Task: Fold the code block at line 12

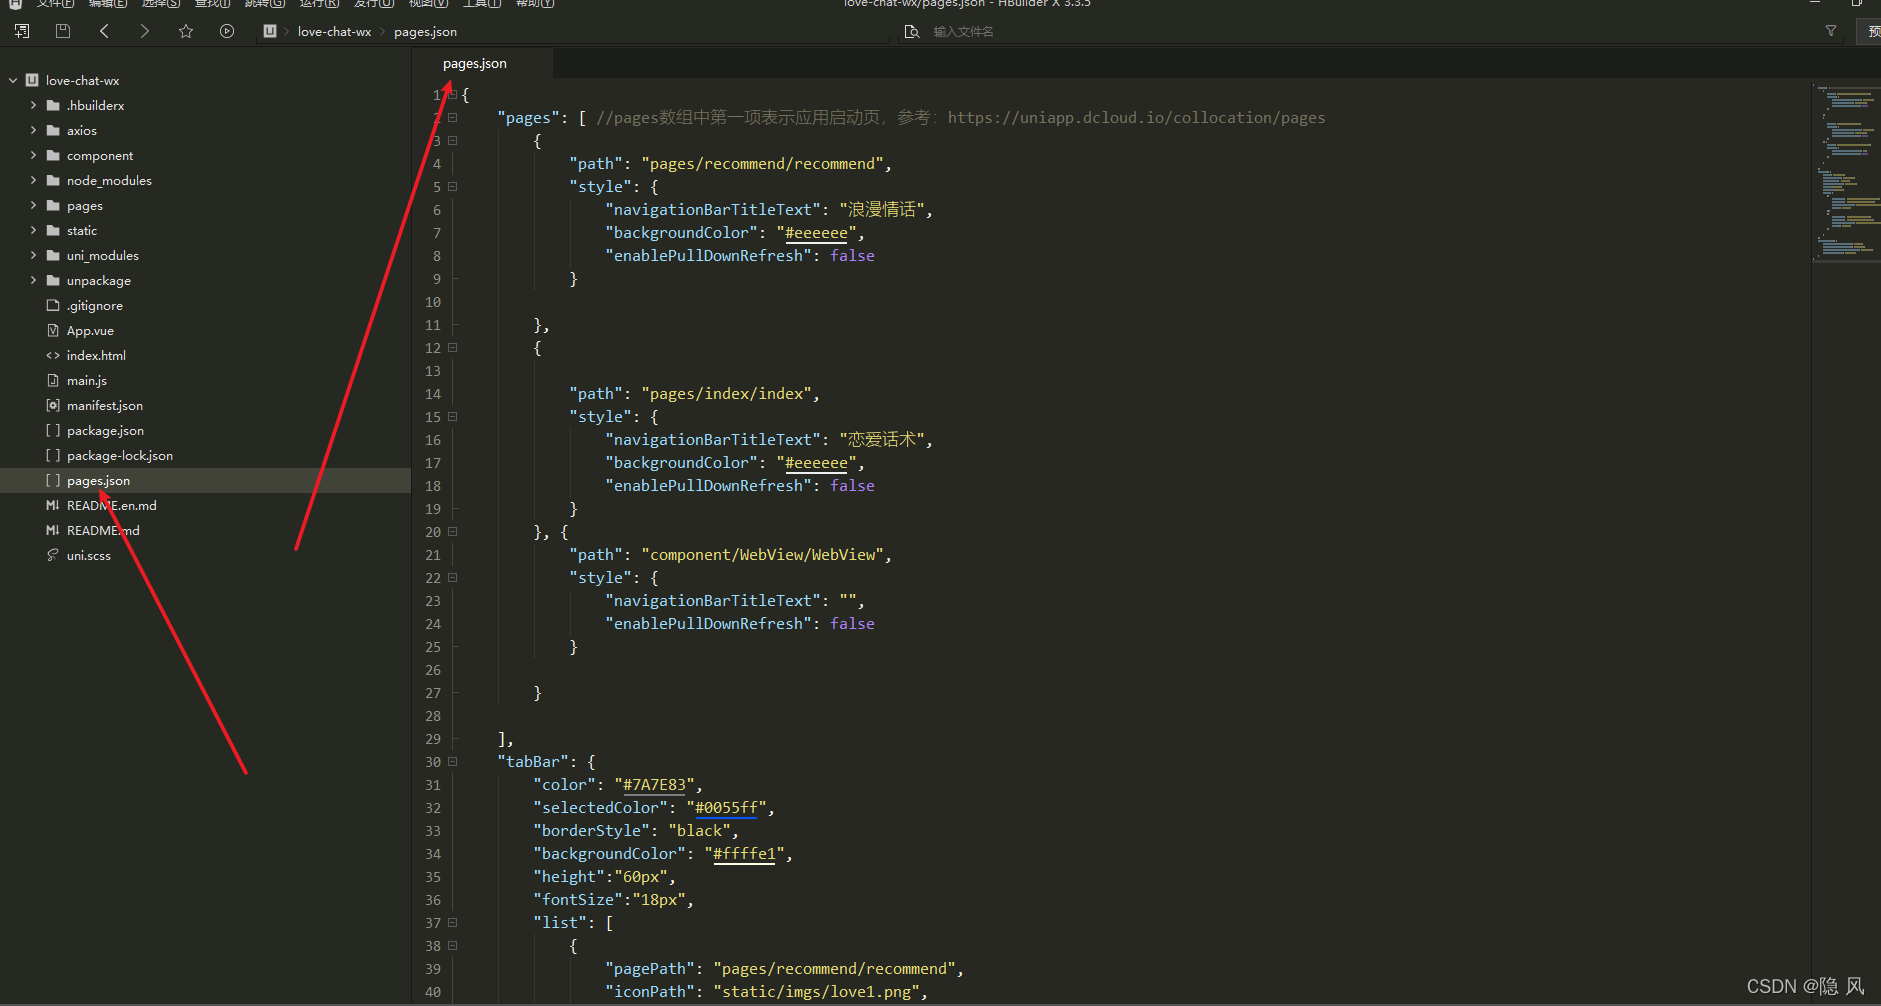Action: pos(453,347)
